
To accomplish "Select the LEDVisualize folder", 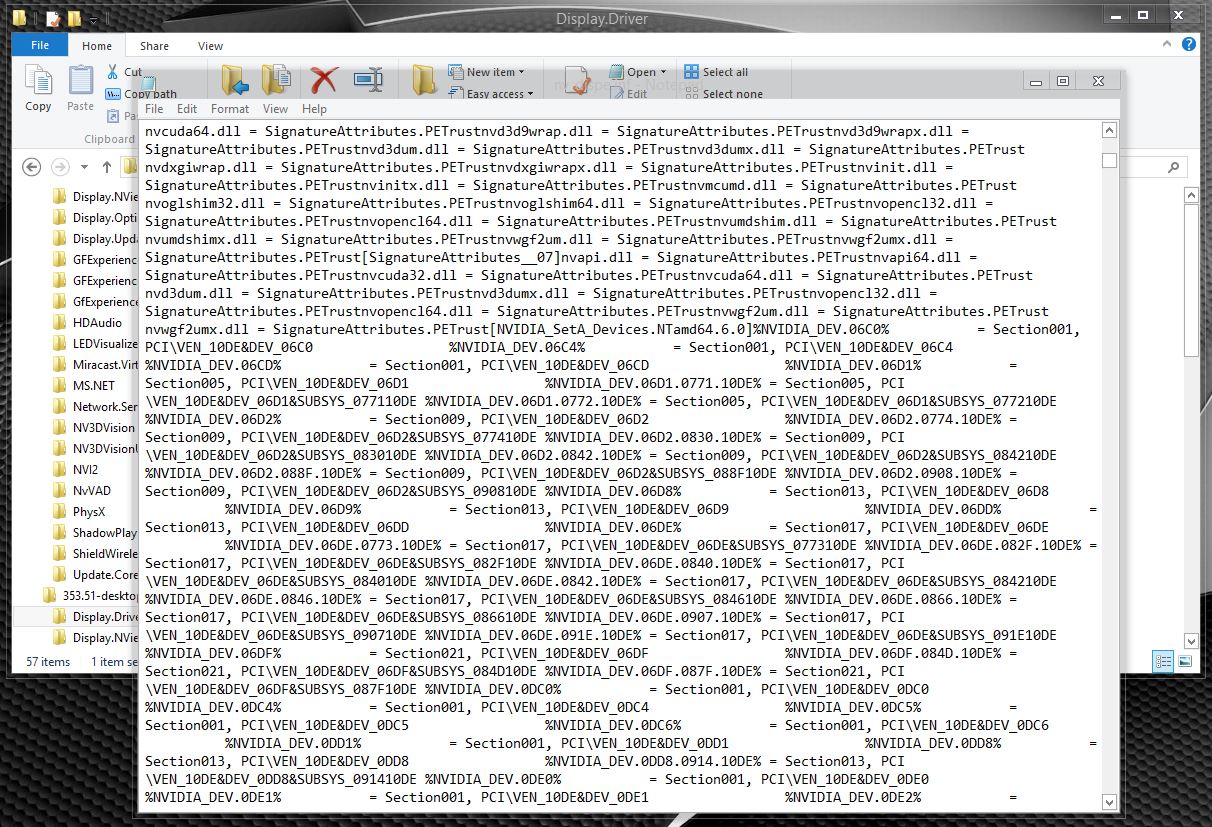I will click(96, 343).
